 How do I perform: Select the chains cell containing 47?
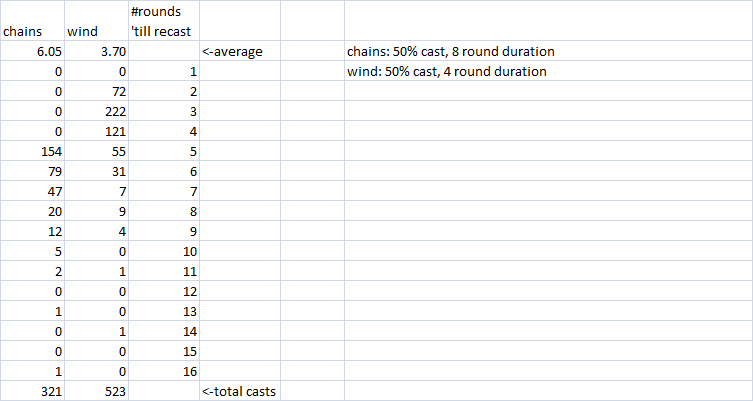pos(32,191)
